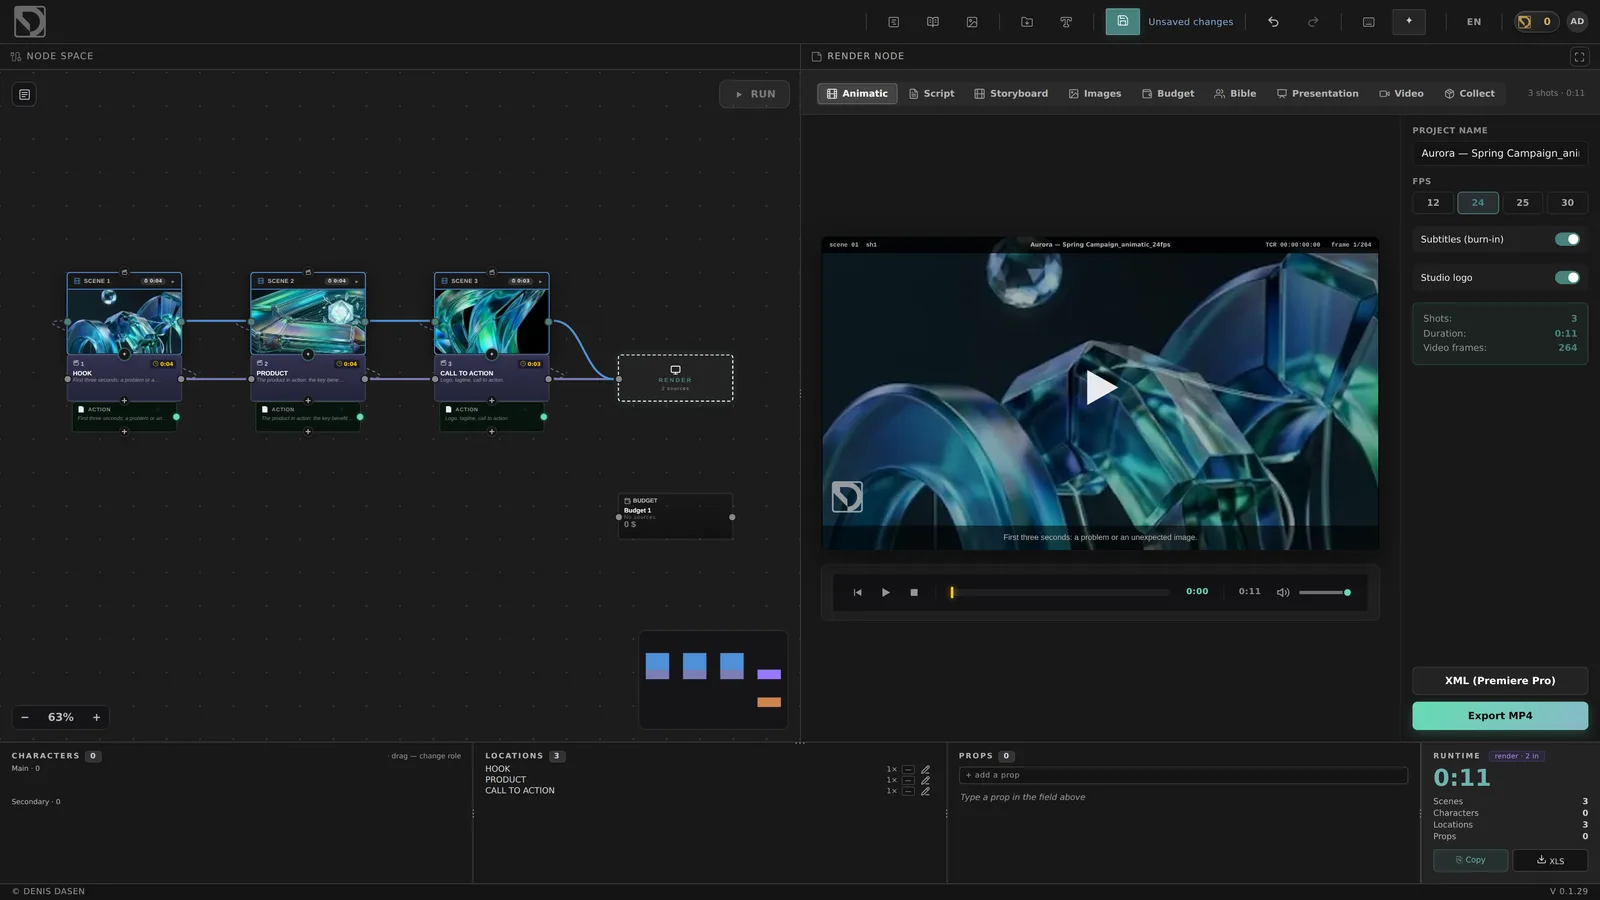Edit the CALL TO ACTION location pencil
Screen dimensions: 1600x900
point(925,791)
